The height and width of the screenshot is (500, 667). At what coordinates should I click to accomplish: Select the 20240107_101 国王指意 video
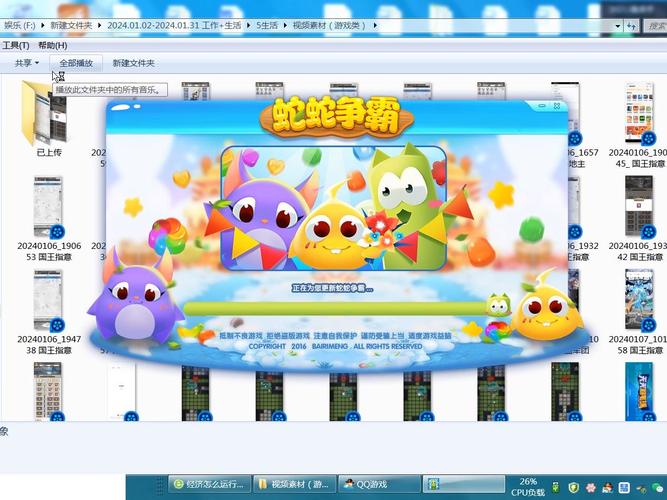coord(639,300)
